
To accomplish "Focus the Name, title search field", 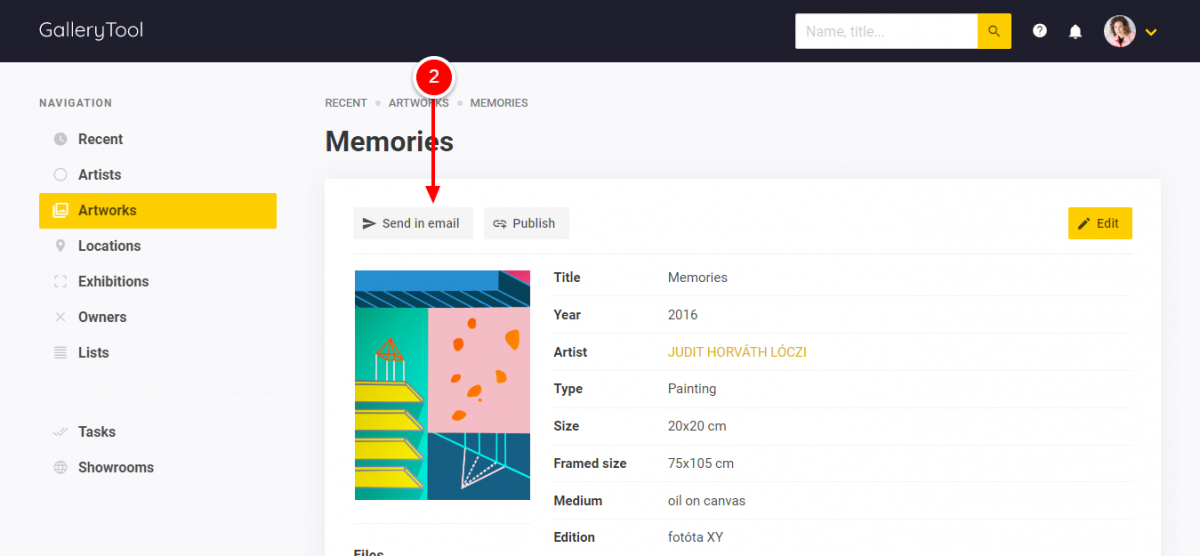I will 886,31.
